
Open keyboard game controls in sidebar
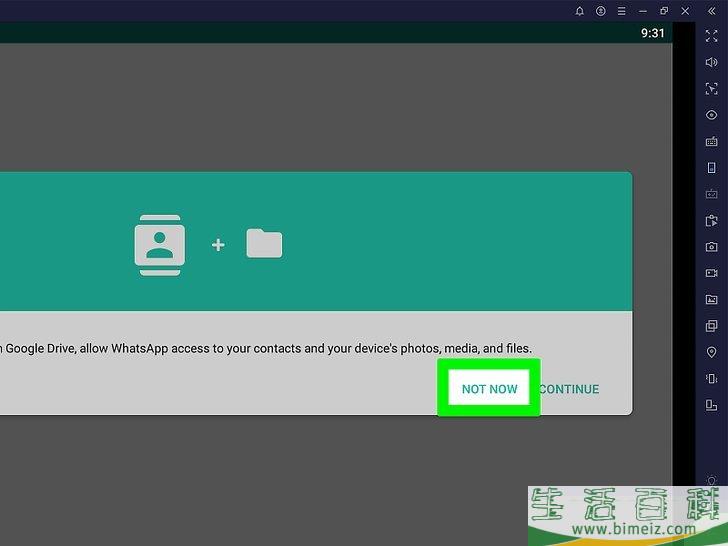click(711, 141)
